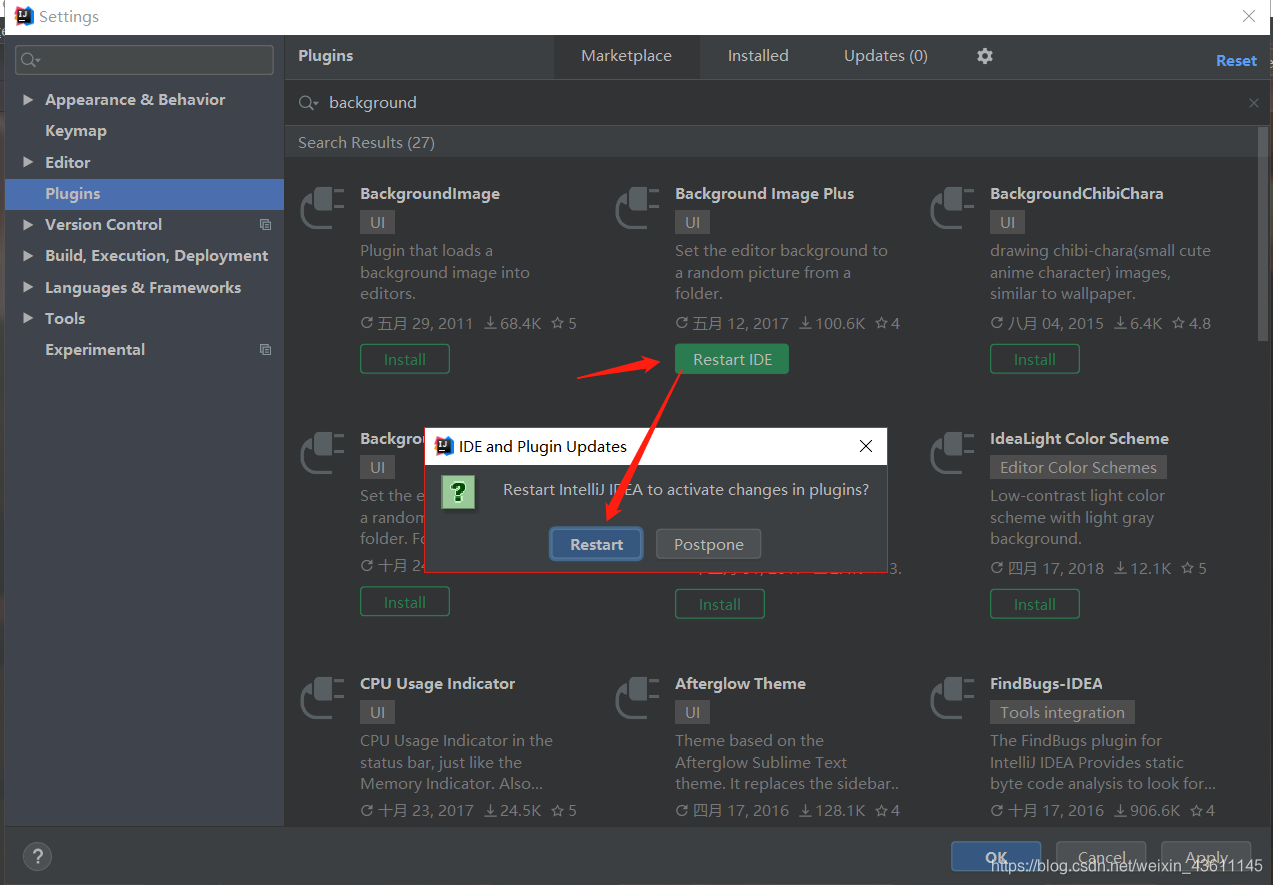Click the BackgroundImage plugin icon
Screen dimensions: 1273x885
pyautogui.click(x=323, y=208)
